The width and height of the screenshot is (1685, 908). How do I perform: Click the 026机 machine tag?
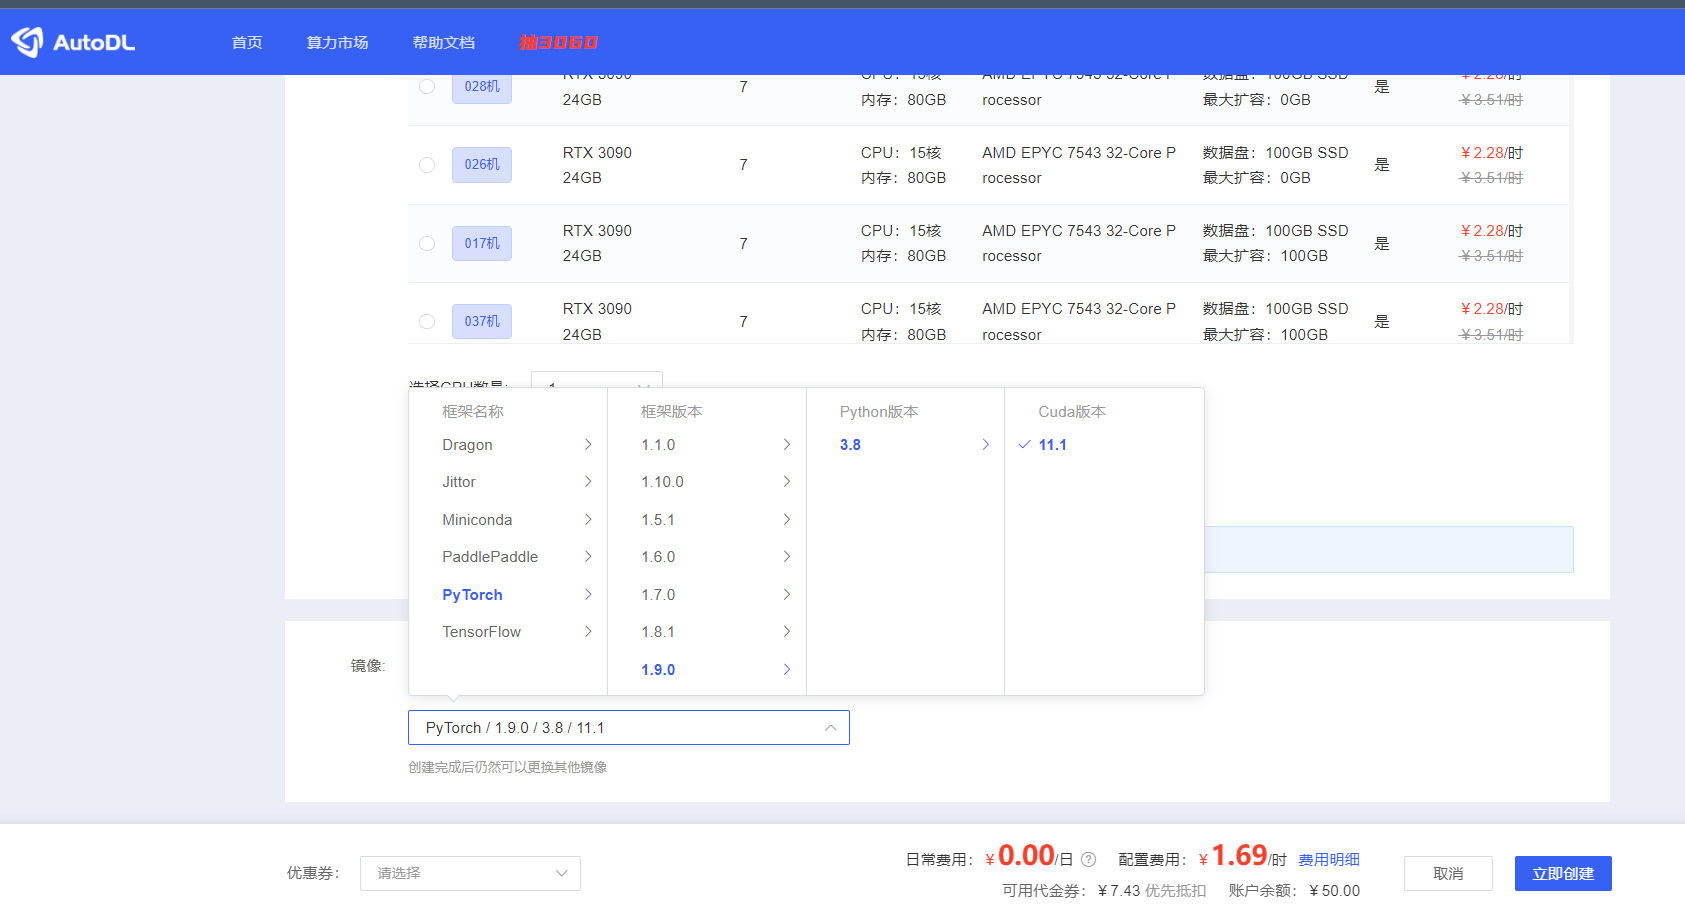point(482,165)
